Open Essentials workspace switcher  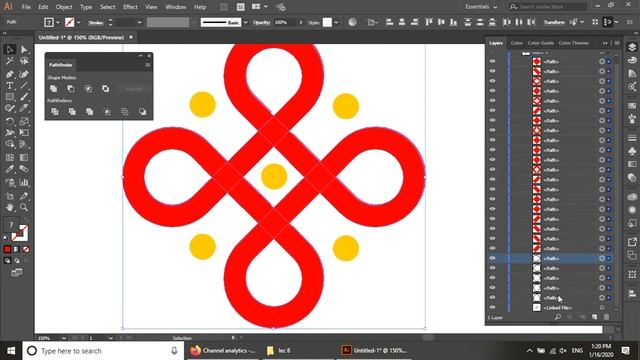tap(481, 7)
